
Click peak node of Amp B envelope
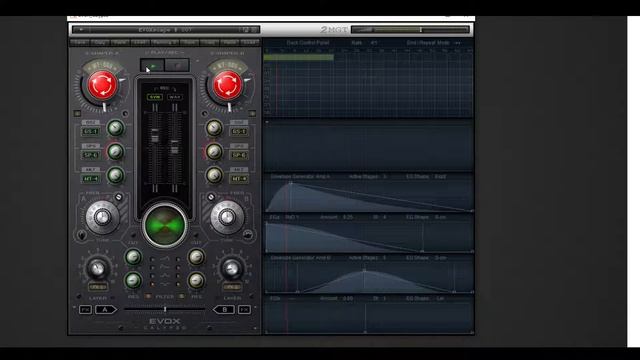tap(364, 270)
